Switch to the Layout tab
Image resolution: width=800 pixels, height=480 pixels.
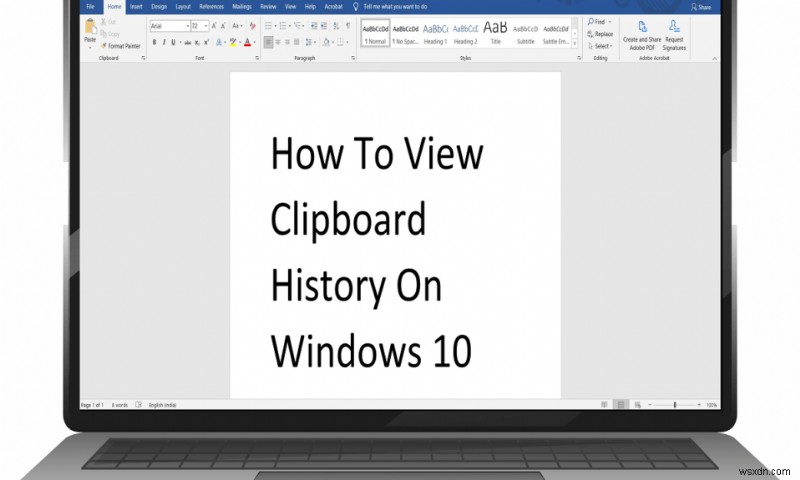point(183,7)
